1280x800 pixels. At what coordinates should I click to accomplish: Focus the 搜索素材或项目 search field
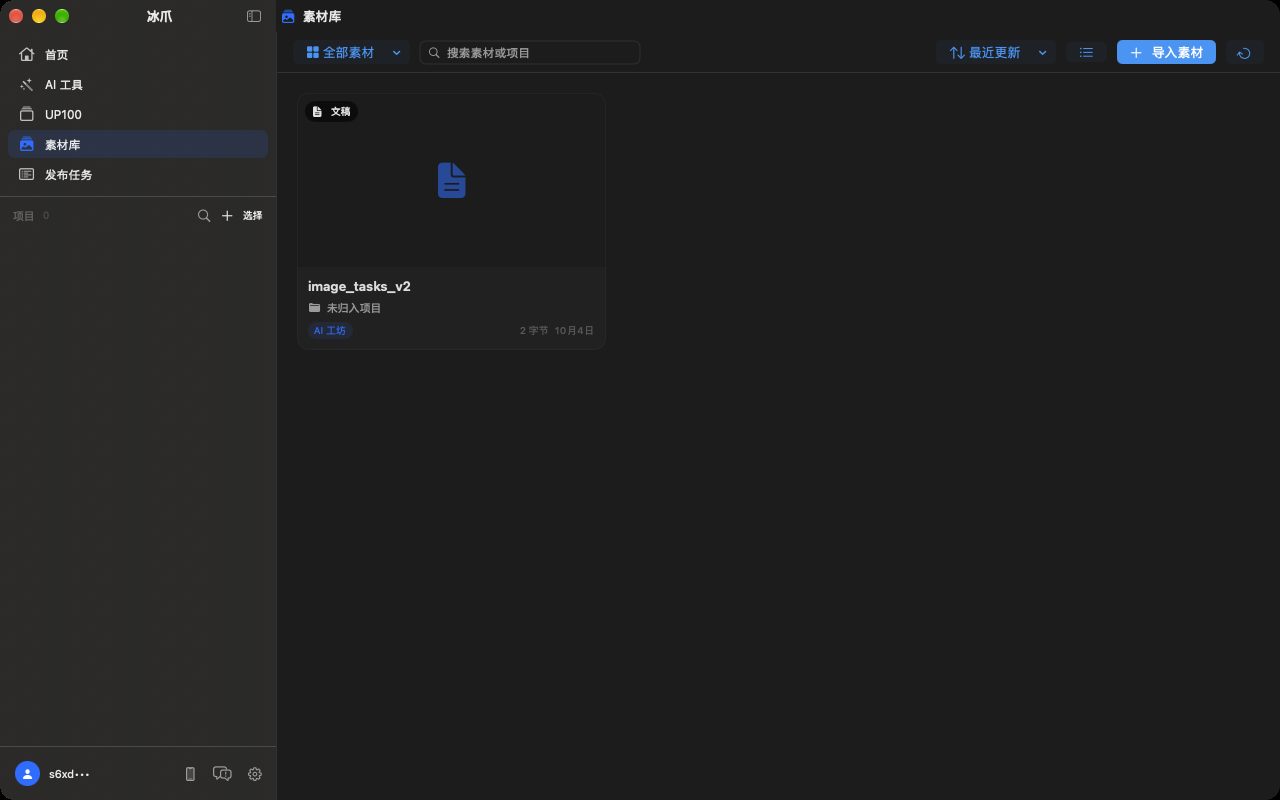tap(530, 53)
